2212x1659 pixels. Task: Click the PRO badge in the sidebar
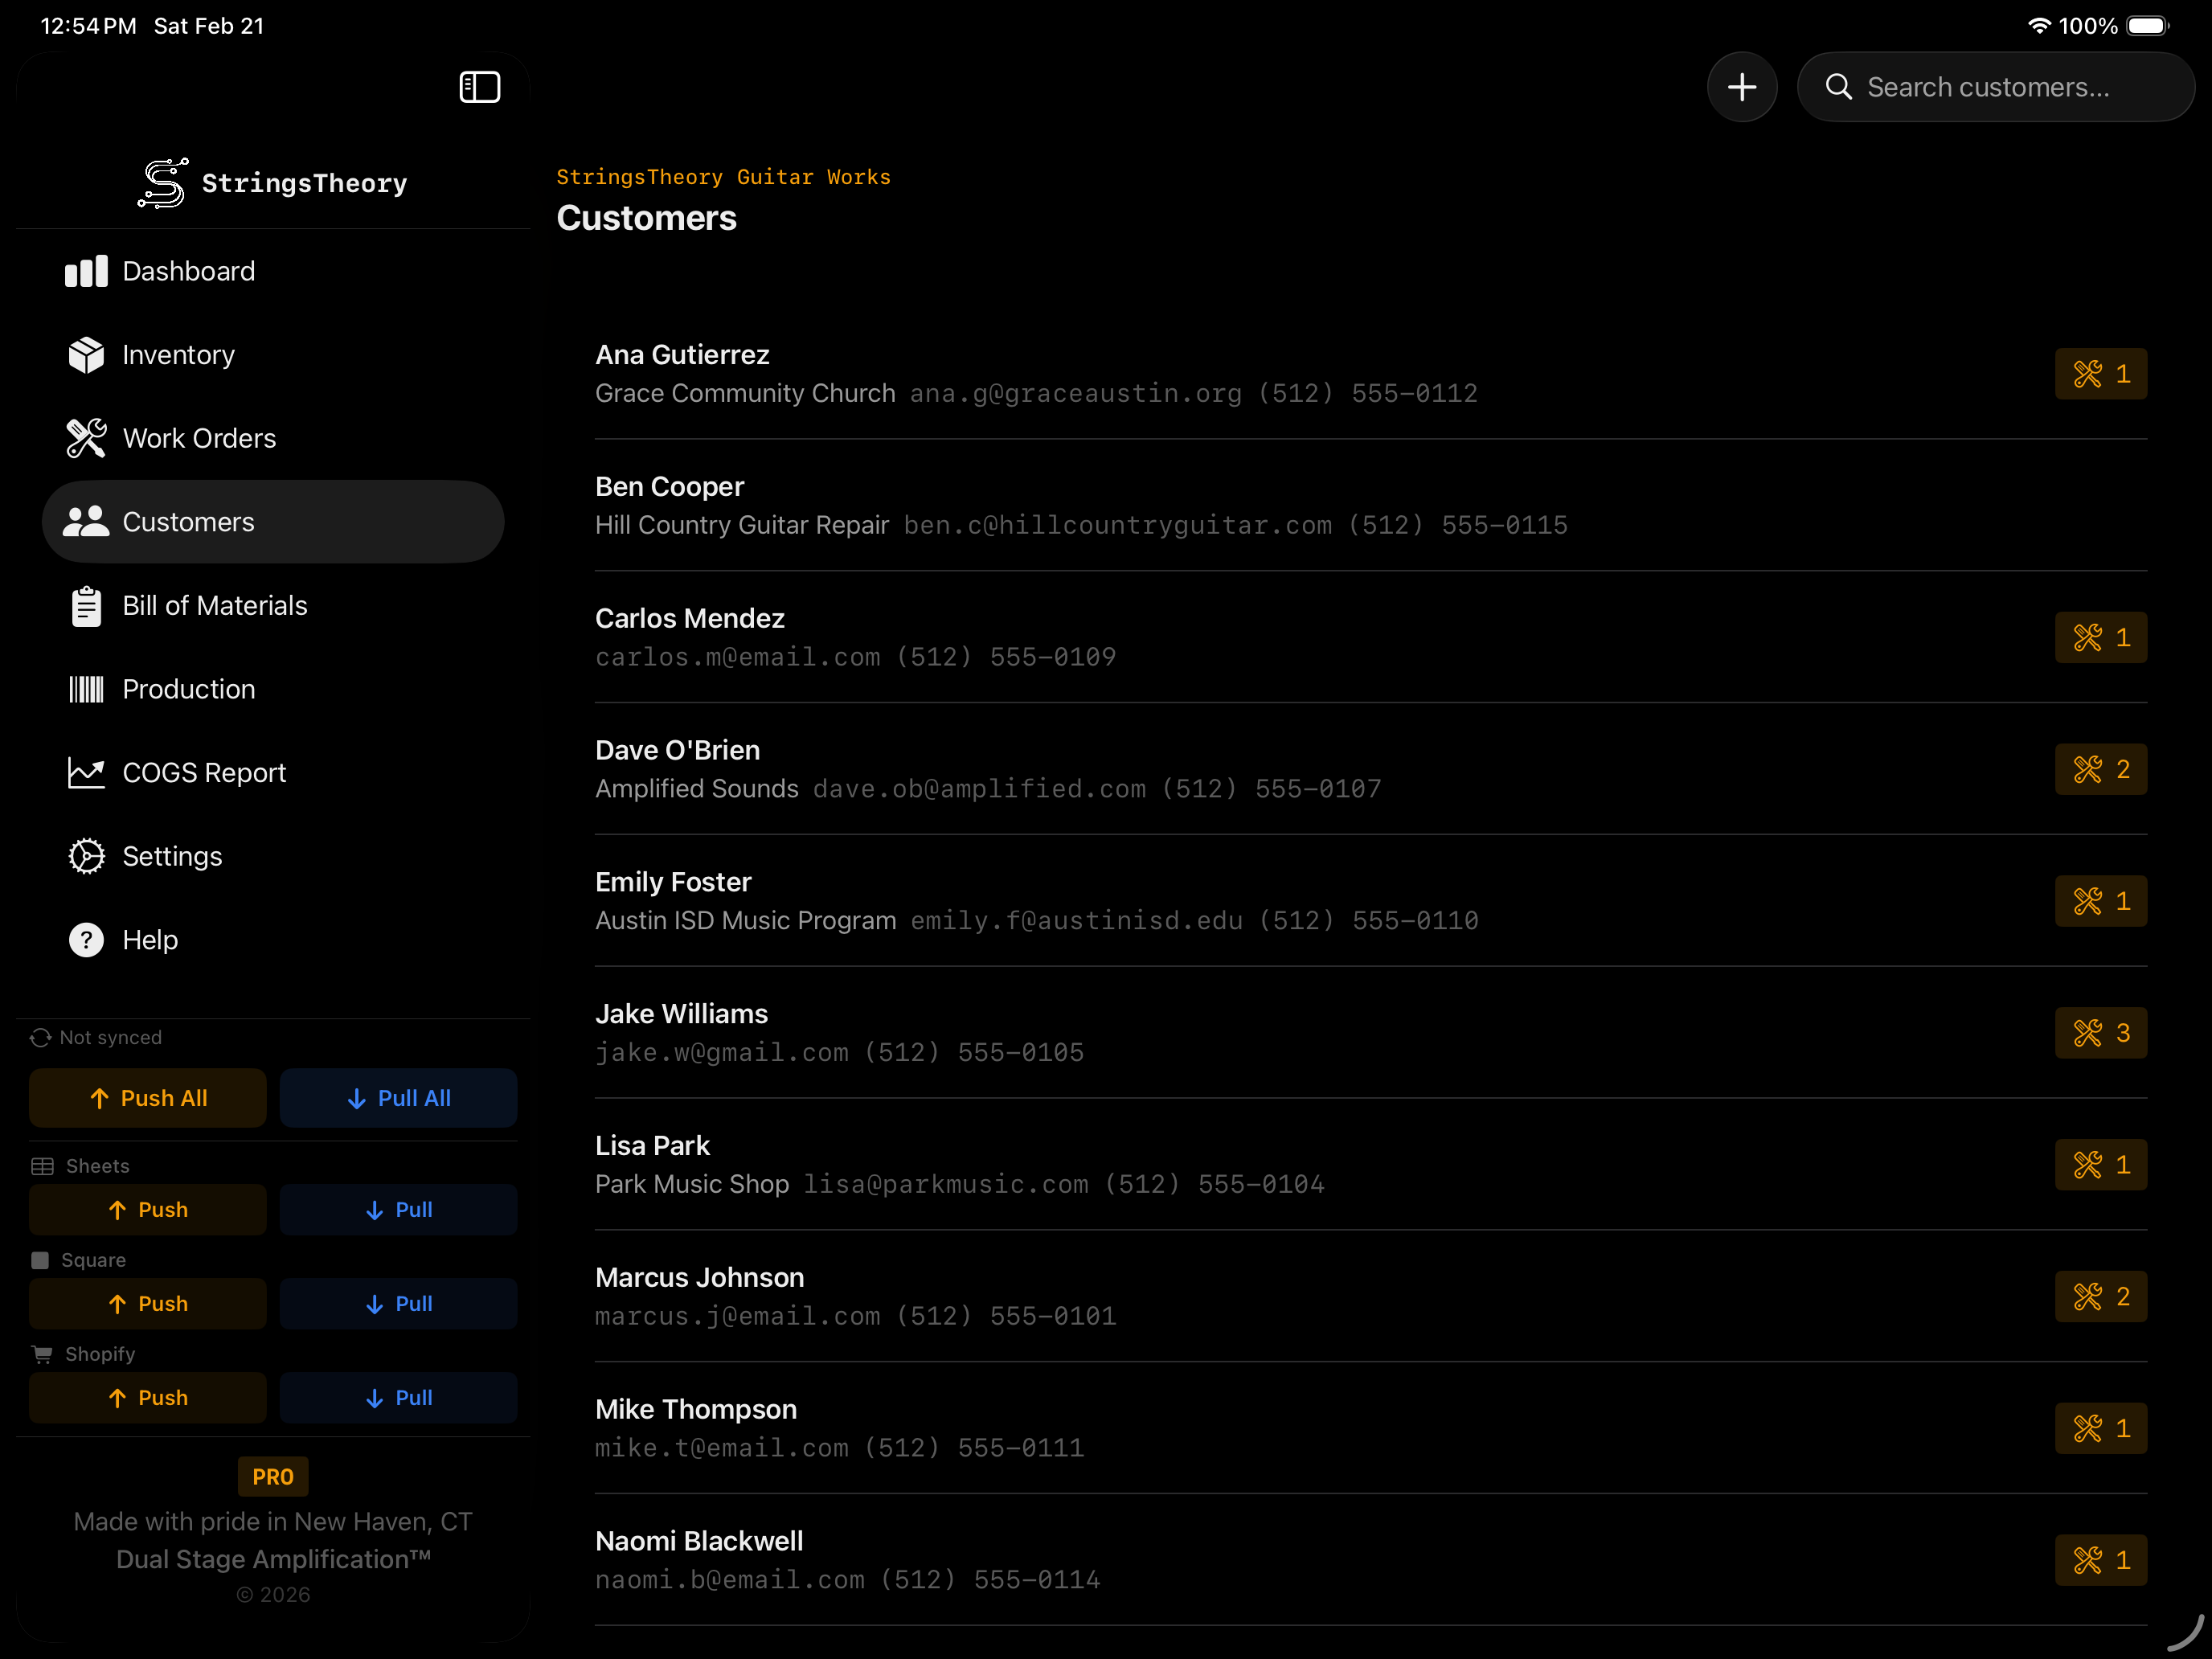[x=272, y=1477]
